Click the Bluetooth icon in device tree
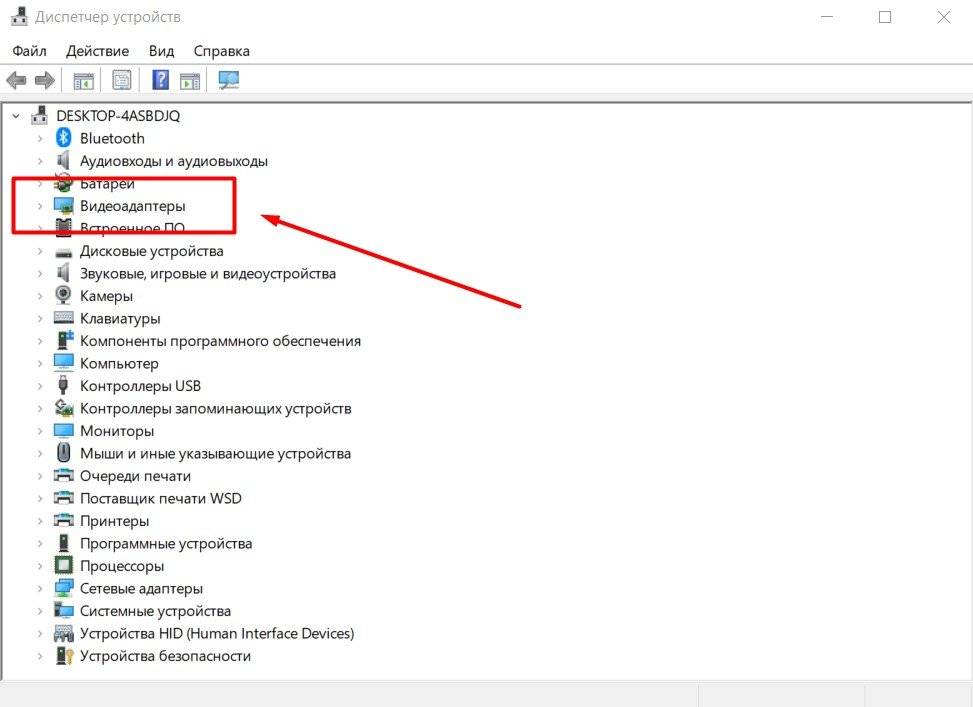This screenshot has height=707, width=973. [64, 138]
